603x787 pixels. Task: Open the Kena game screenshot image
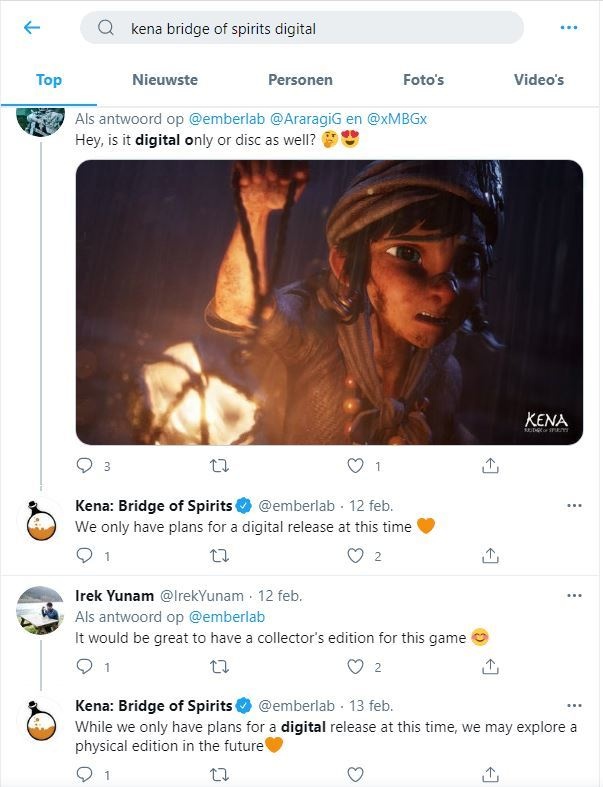coord(329,302)
